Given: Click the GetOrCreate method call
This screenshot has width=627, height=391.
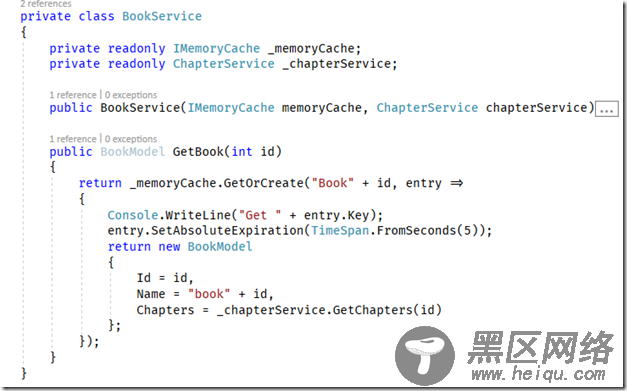Looking at the screenshot, I should tap(264, 183).
